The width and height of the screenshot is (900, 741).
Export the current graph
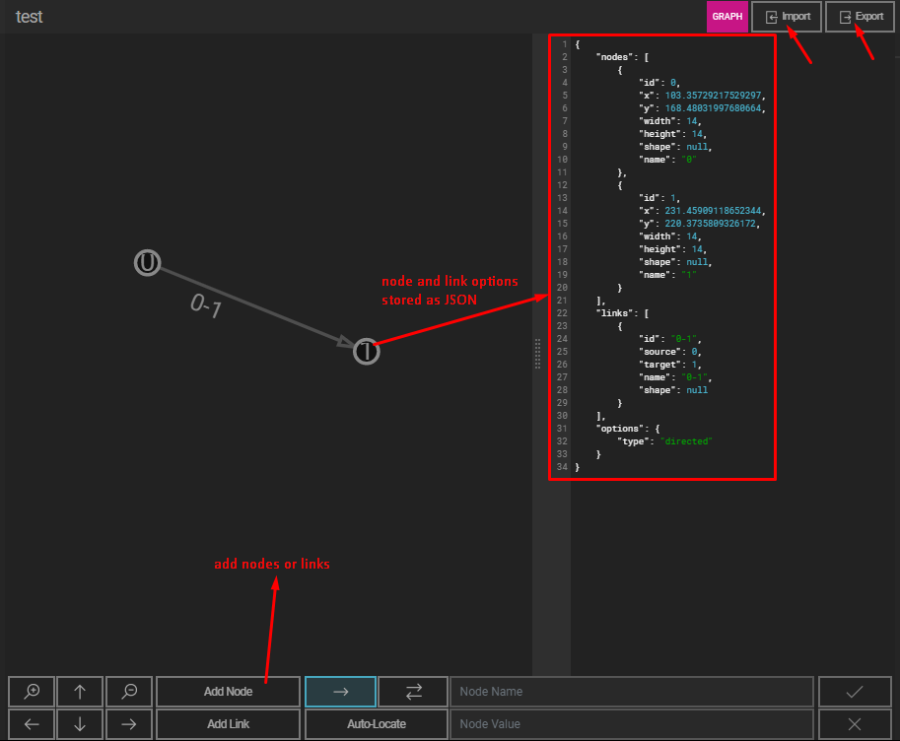pyautogui.click(x=859, y=17)
